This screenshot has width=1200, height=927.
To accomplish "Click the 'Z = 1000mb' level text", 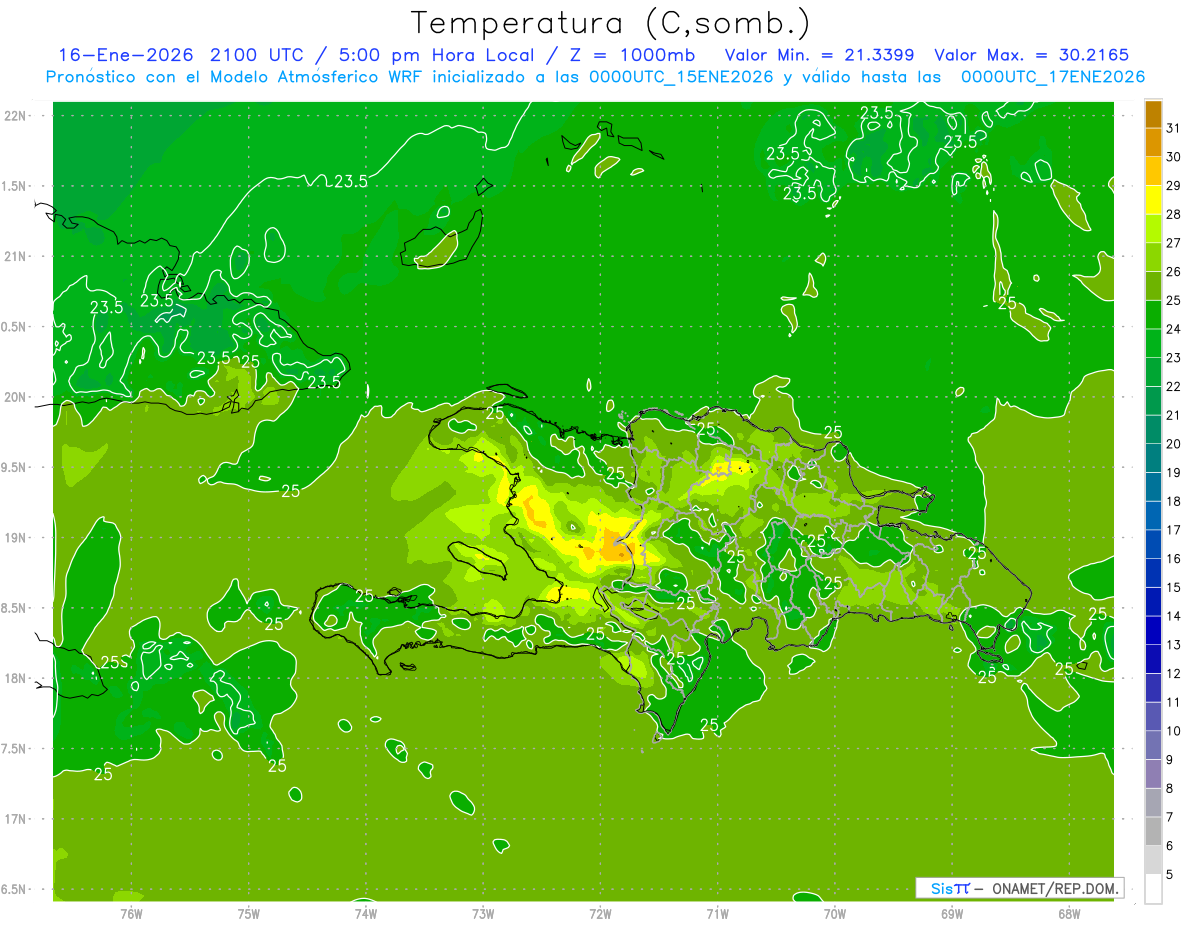I will [x=633, y=55].
